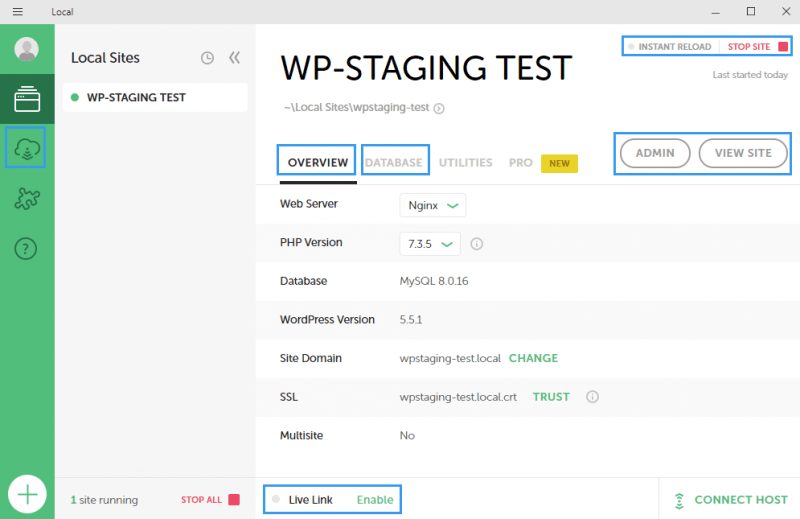Click the WP-STAGING TEST main heading

point(426,68)
